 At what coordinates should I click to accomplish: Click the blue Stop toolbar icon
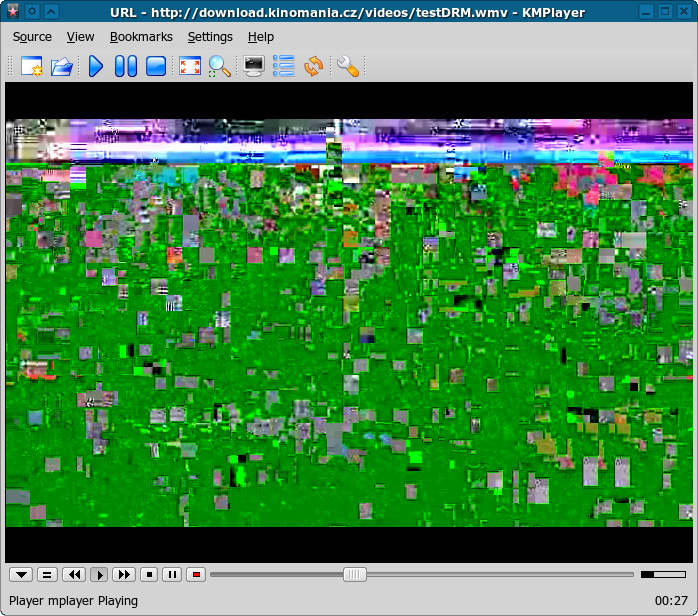click(x=156, y=66)
